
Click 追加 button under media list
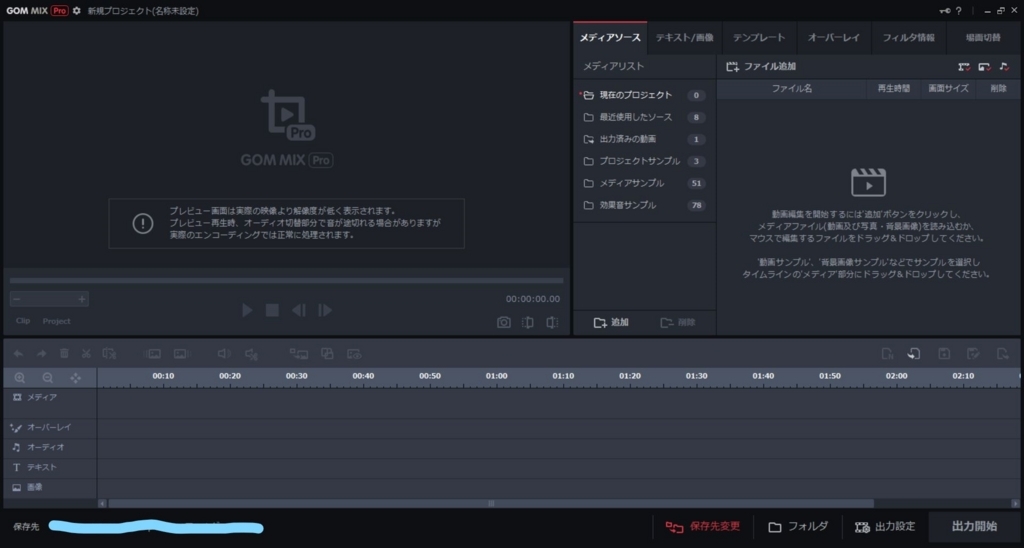pos(611,323)
